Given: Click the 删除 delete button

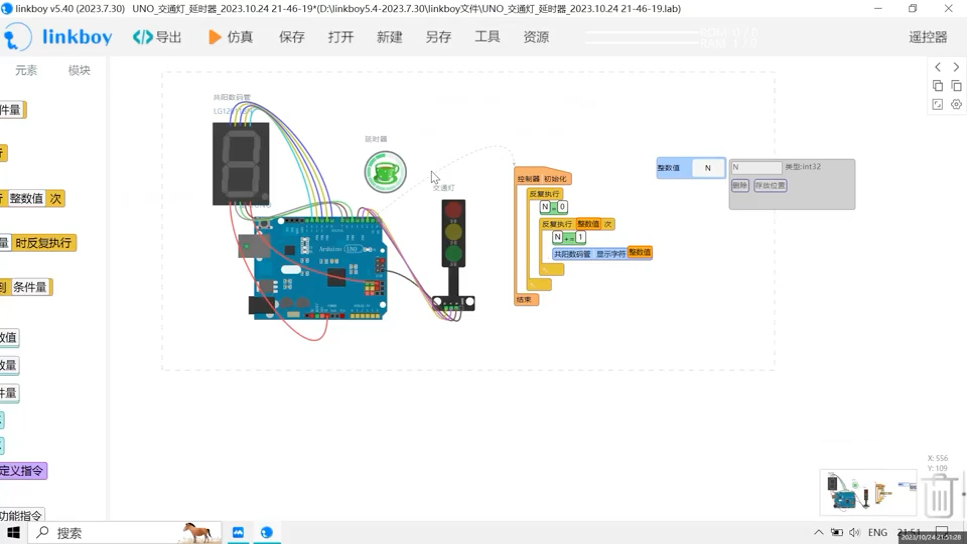Looking at the screenshot, I should (x=740, y=185).
